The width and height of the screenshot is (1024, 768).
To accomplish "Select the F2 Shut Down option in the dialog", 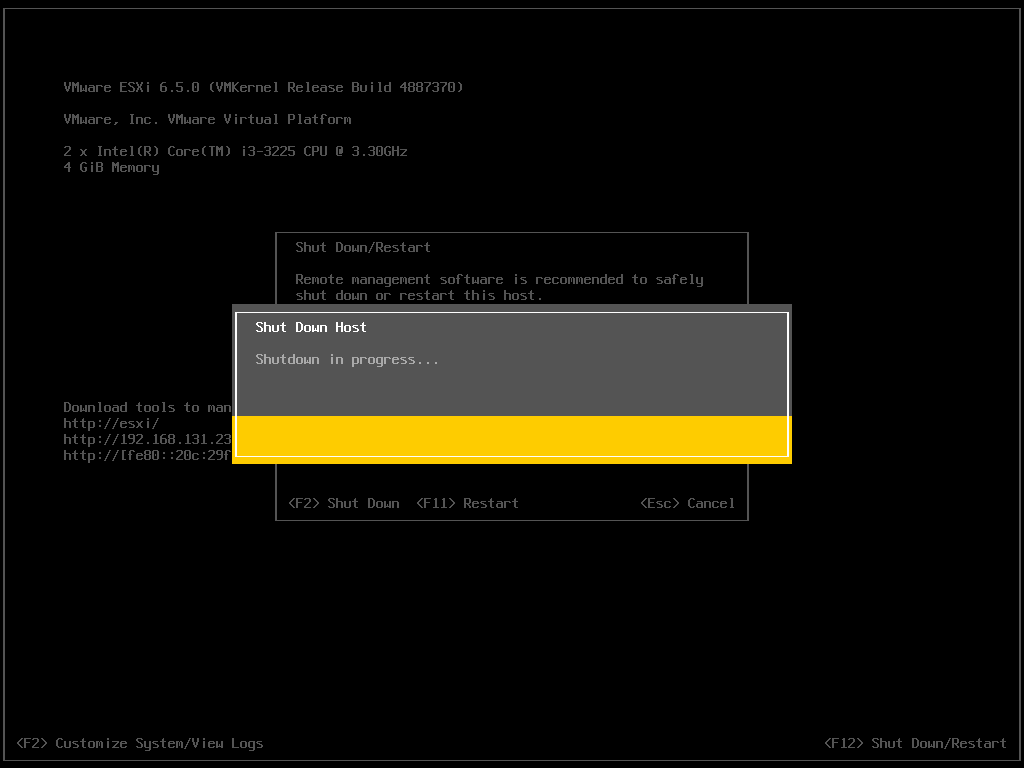I will pos(344,504).
